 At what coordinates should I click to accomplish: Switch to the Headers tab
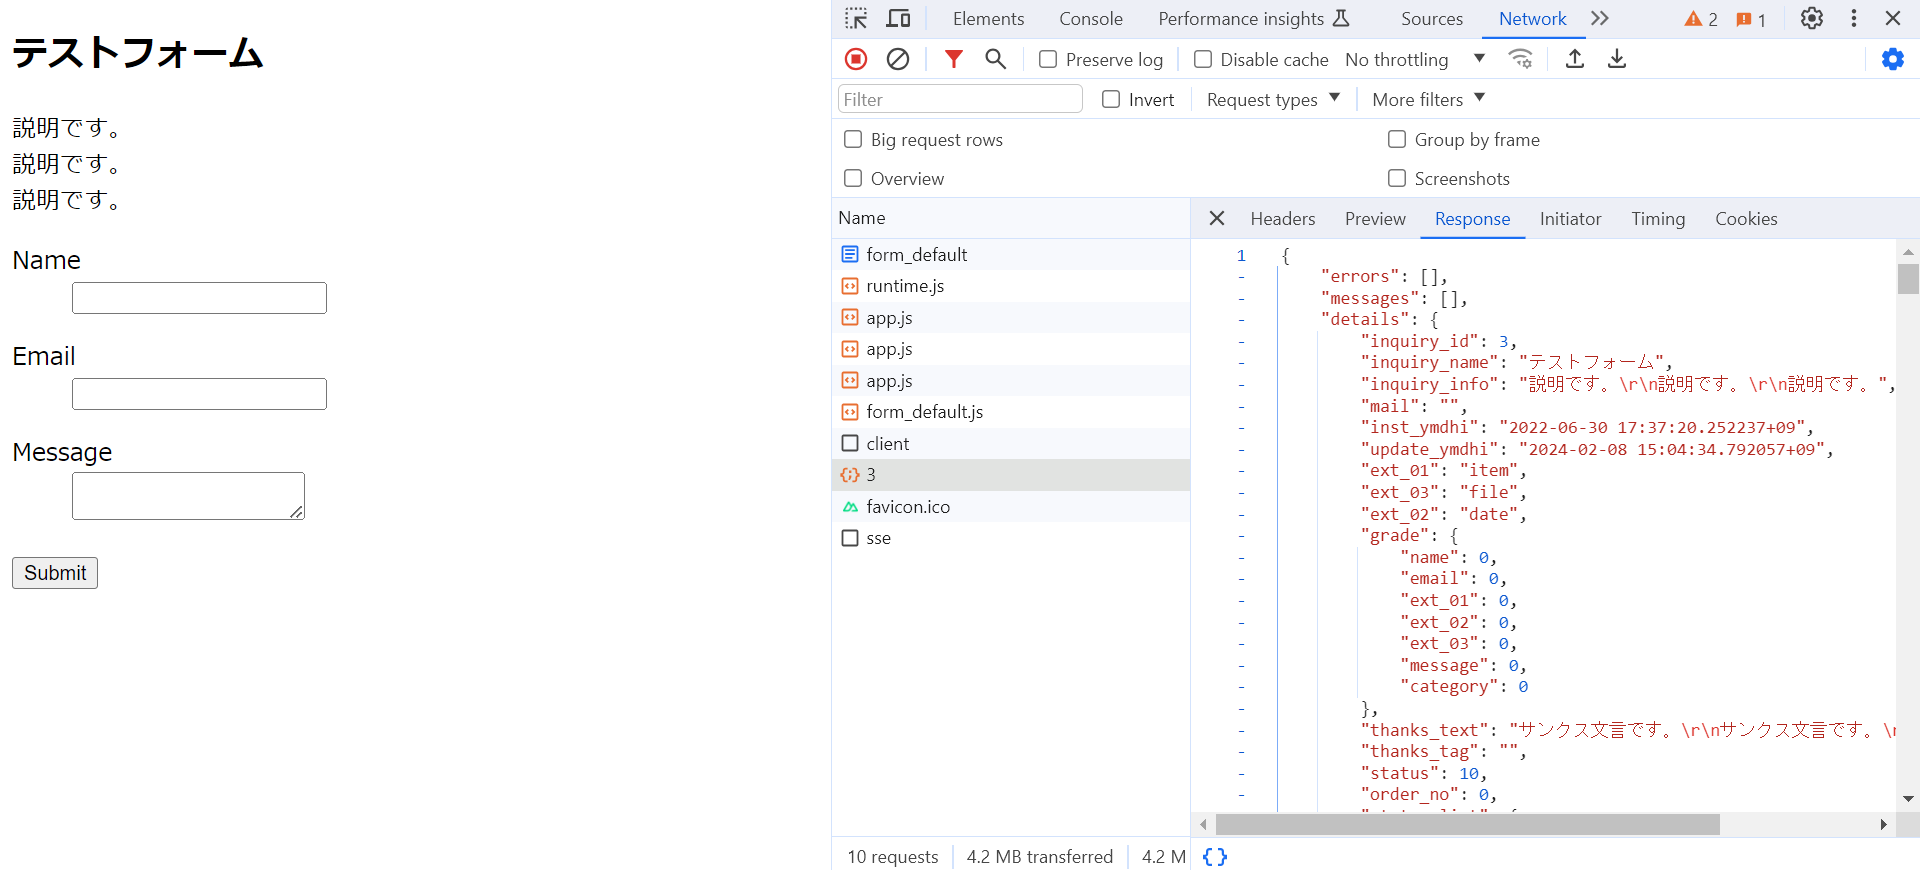coord(1282,219)
